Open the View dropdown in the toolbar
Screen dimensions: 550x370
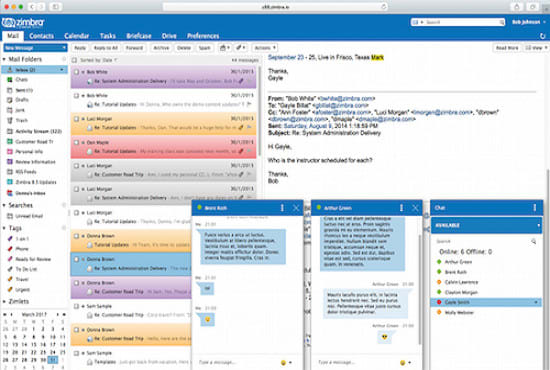[535, 48]
